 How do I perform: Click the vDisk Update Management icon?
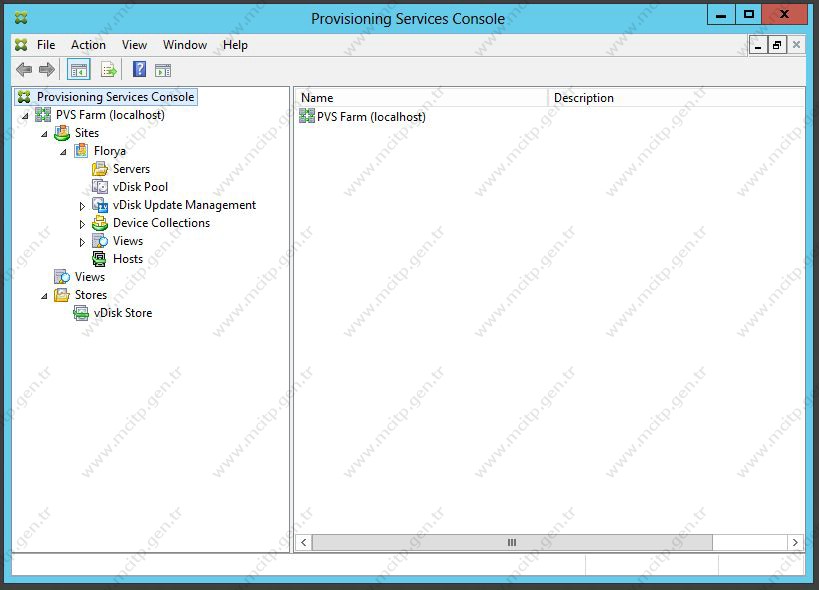pyautogui.click(x=100, y=205)
